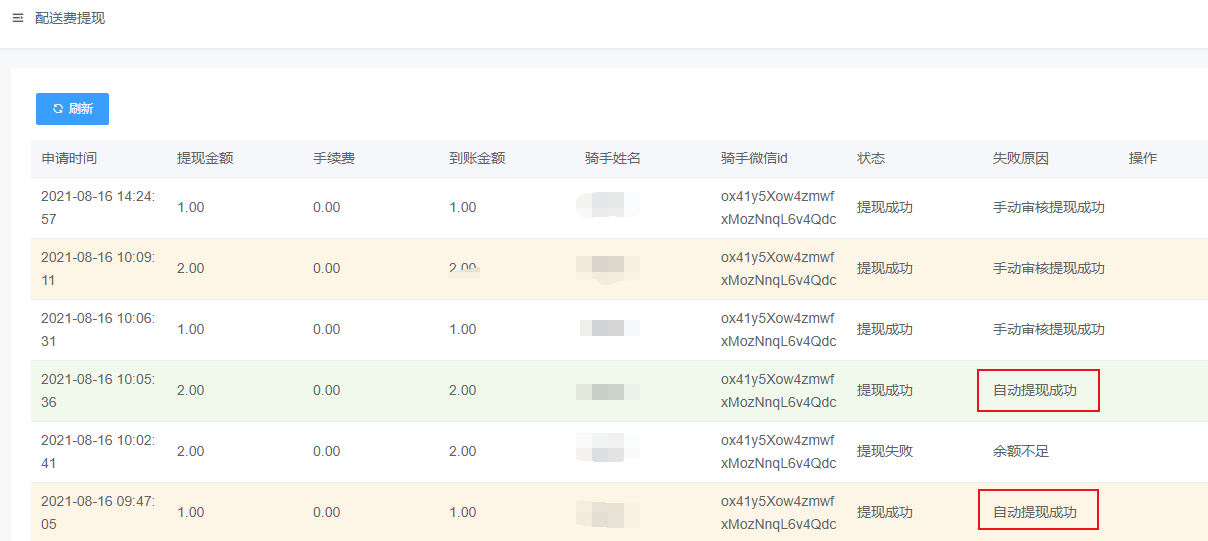Viewport: 1208px width, 541px height.
Task: Click the 状态 column header
Action: pos(871,158)
